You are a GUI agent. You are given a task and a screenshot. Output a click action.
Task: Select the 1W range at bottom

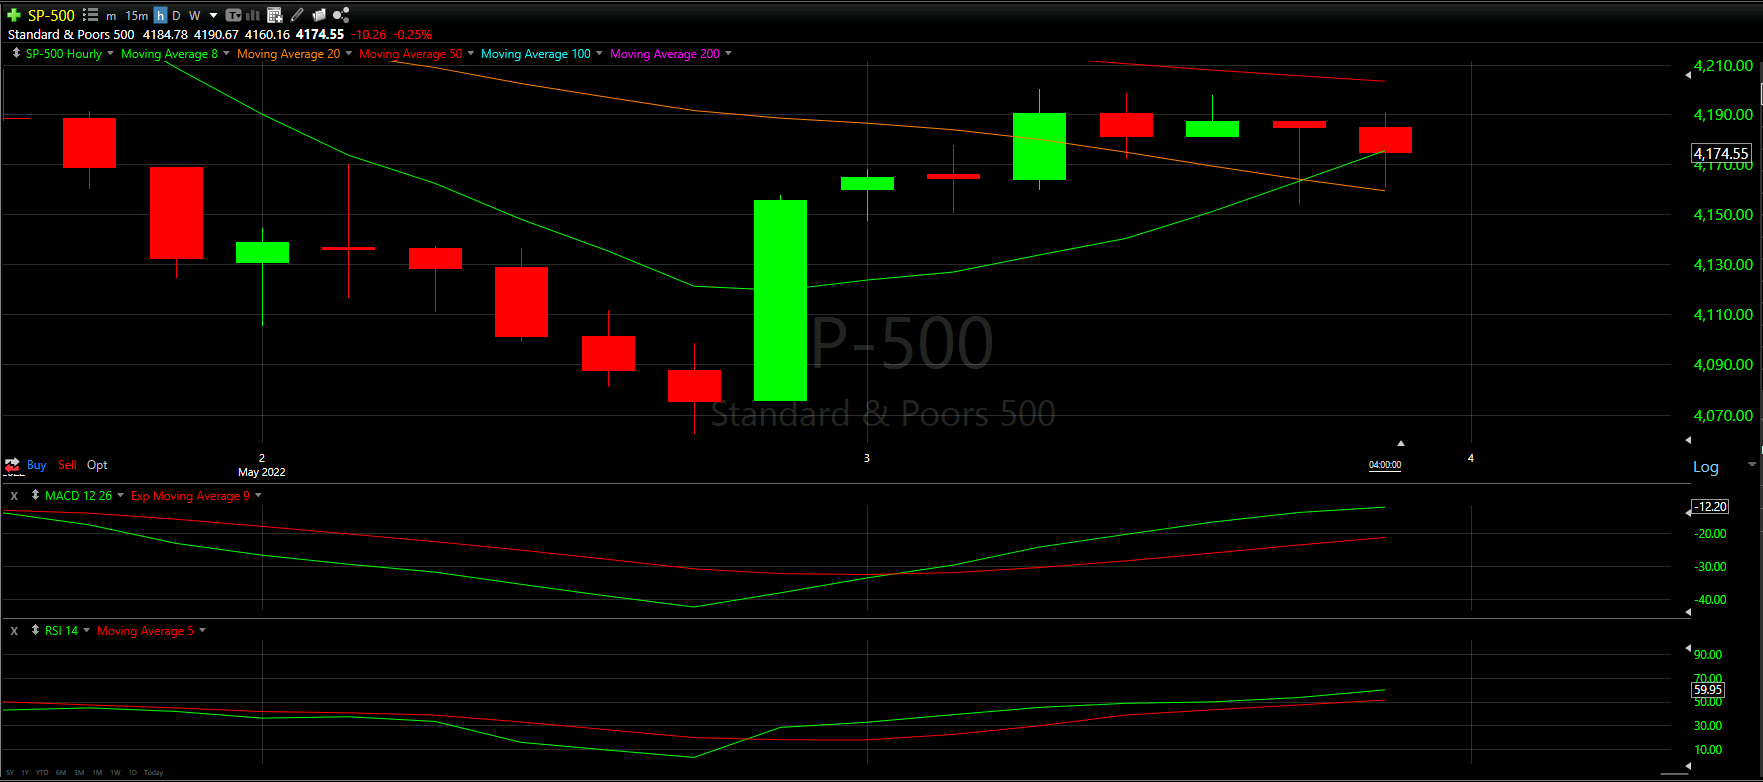tap(115, 772)
